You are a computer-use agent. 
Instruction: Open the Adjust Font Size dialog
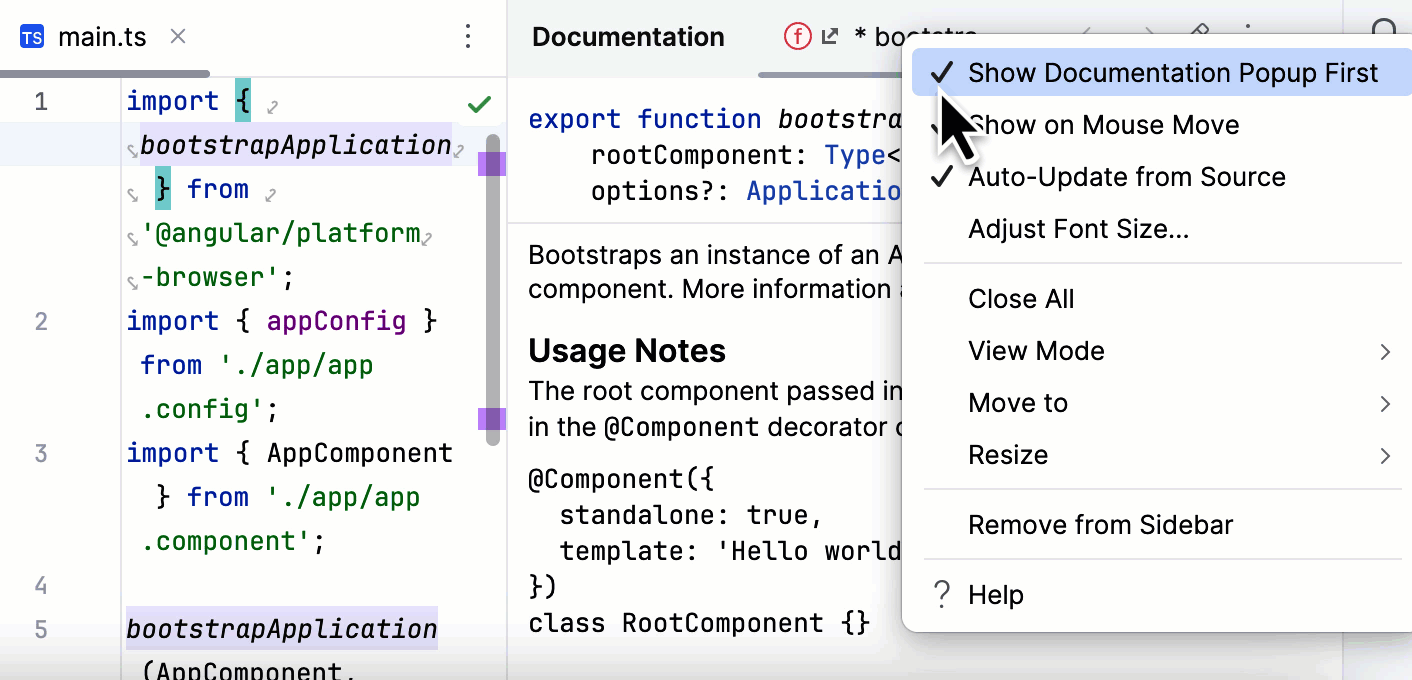tap(1079, 228)
